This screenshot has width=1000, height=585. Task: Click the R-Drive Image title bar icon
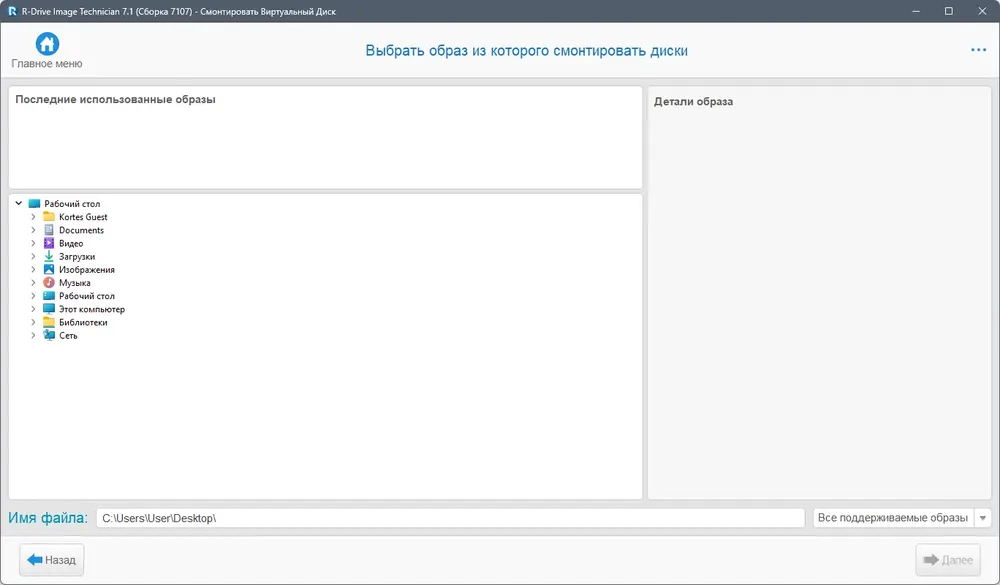[x=11, y=10]
